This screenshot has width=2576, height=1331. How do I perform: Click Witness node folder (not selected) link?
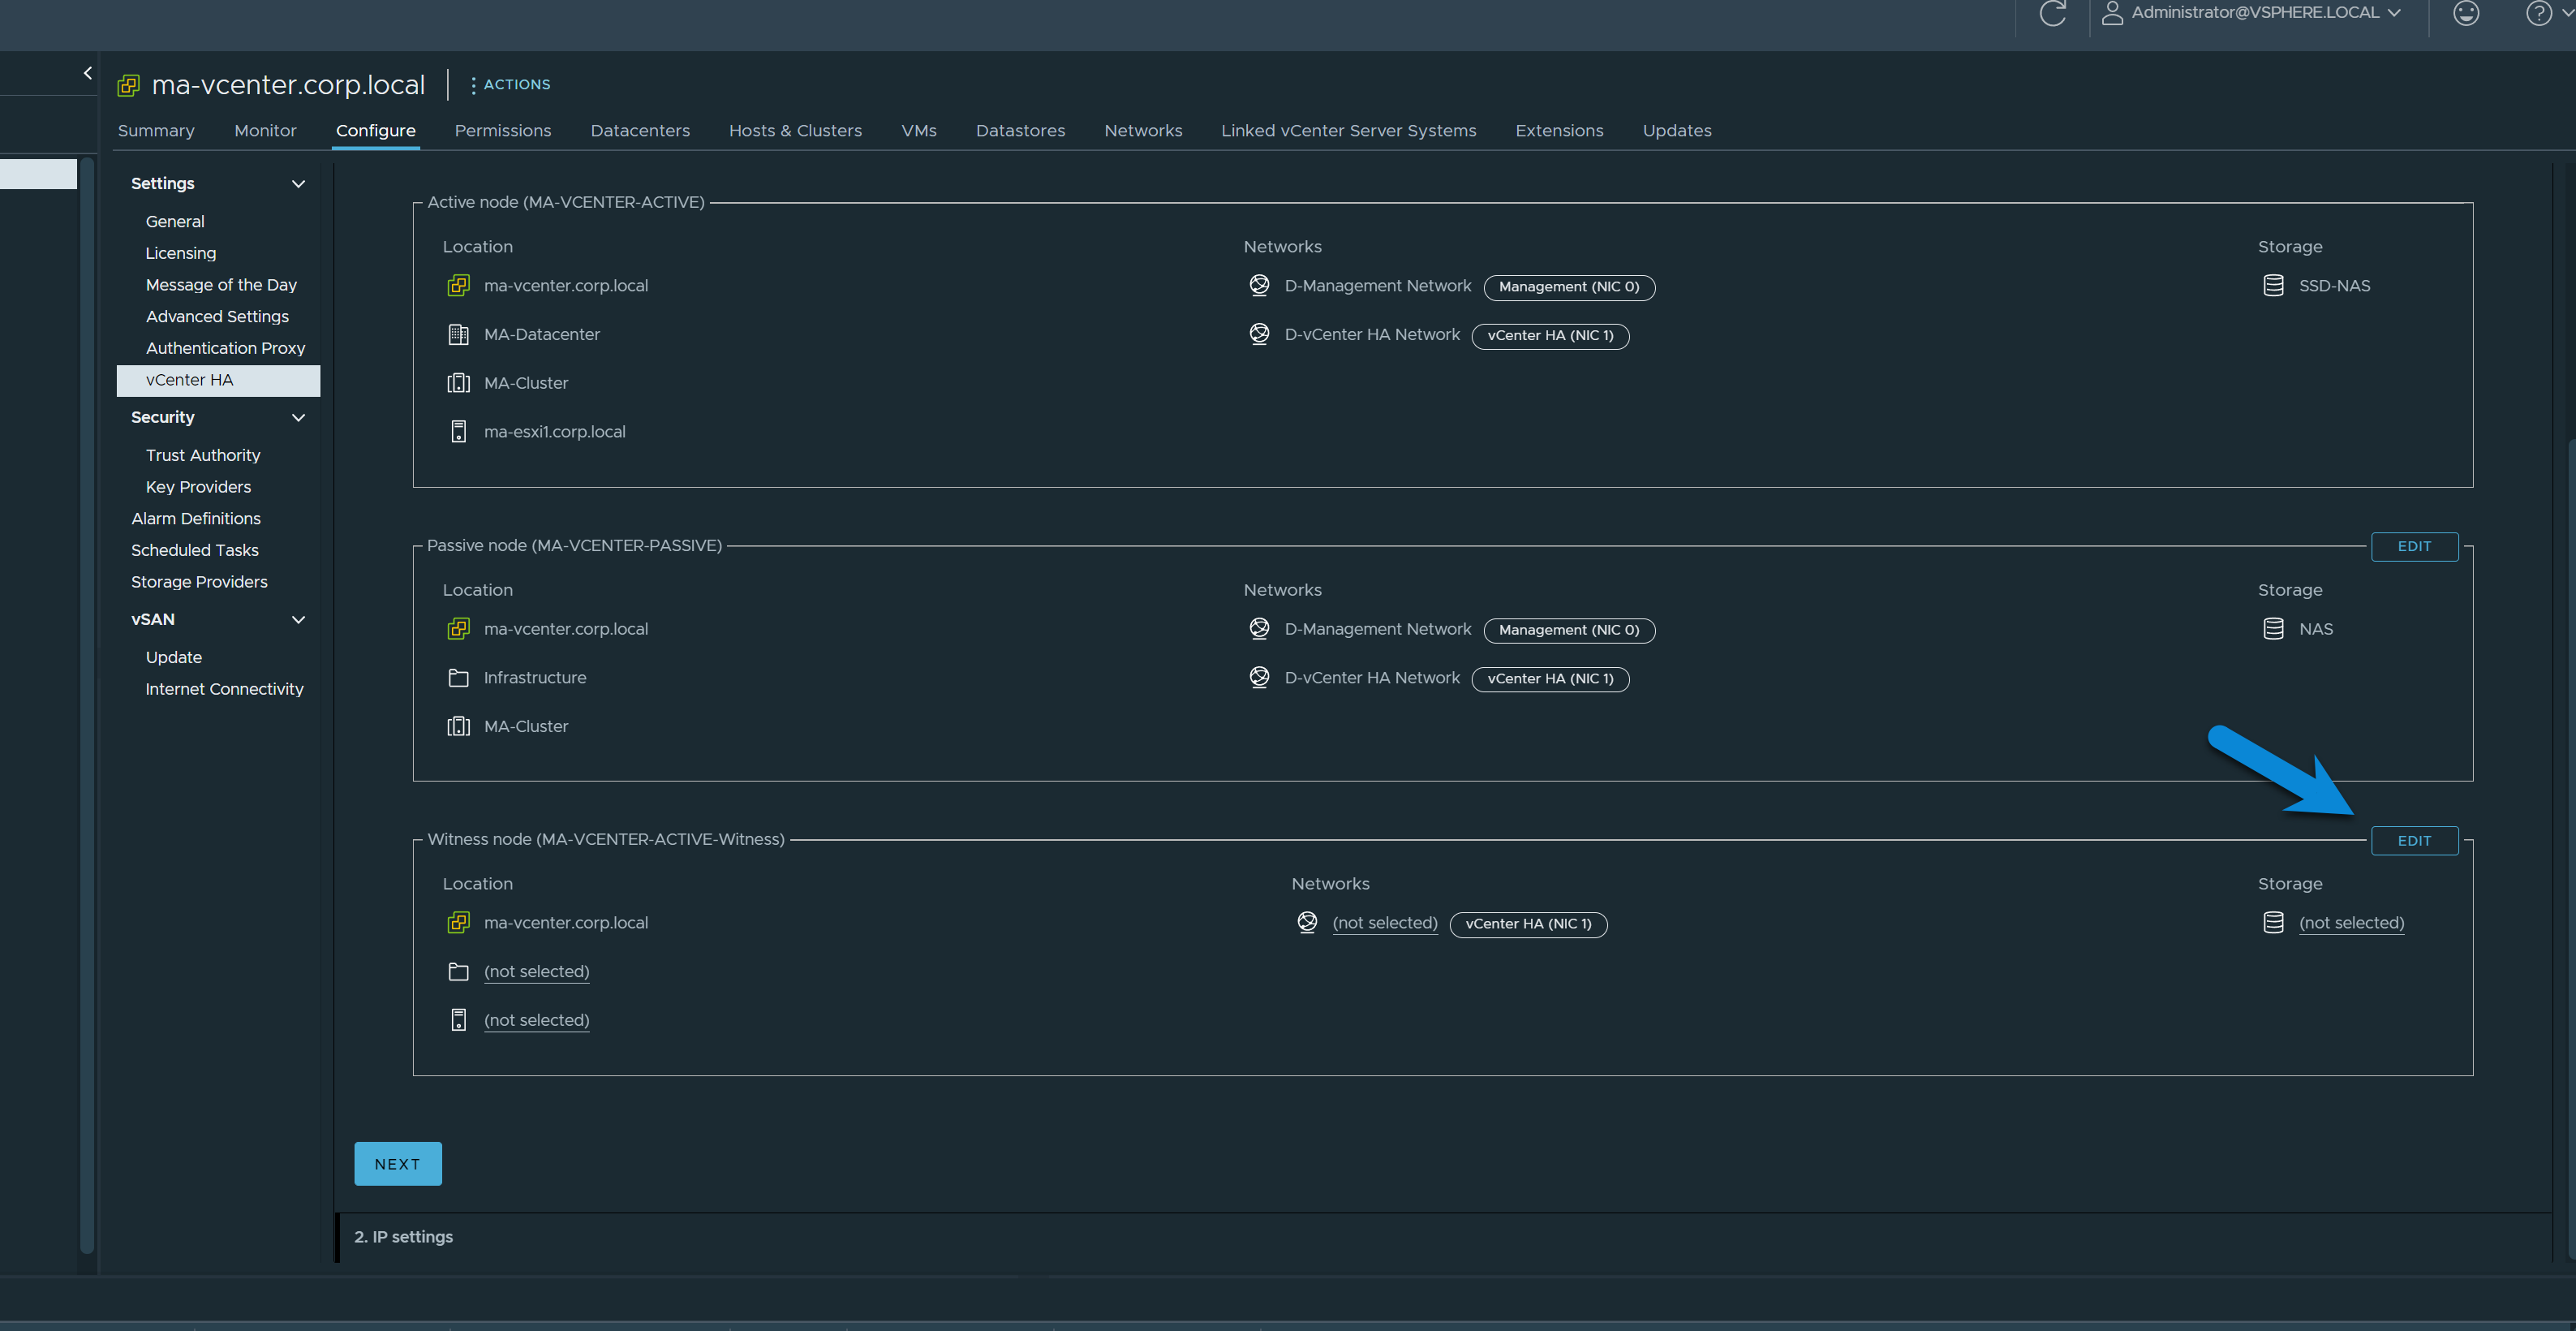pyautogui.click(x=536, y=972)
